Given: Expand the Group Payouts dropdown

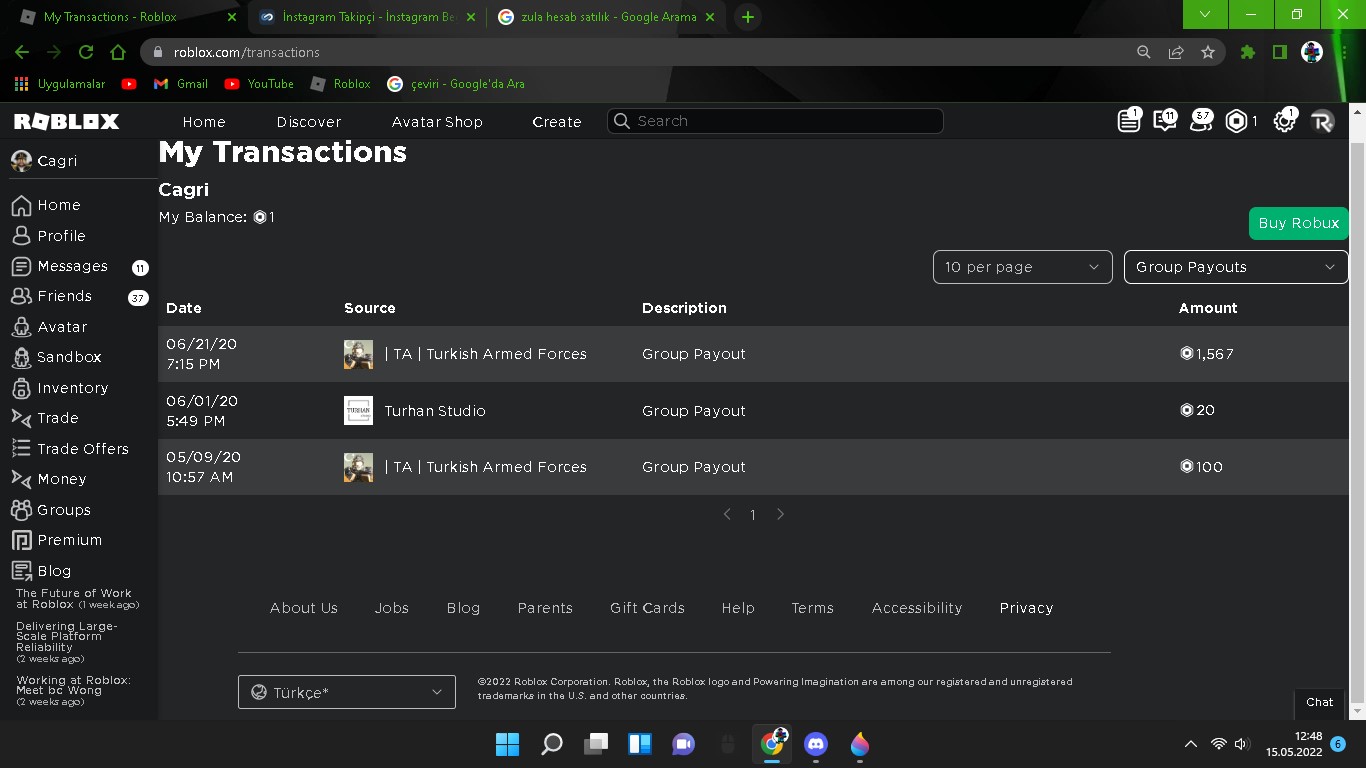Looking at the screenshot, I should [x=1236, y=267].
